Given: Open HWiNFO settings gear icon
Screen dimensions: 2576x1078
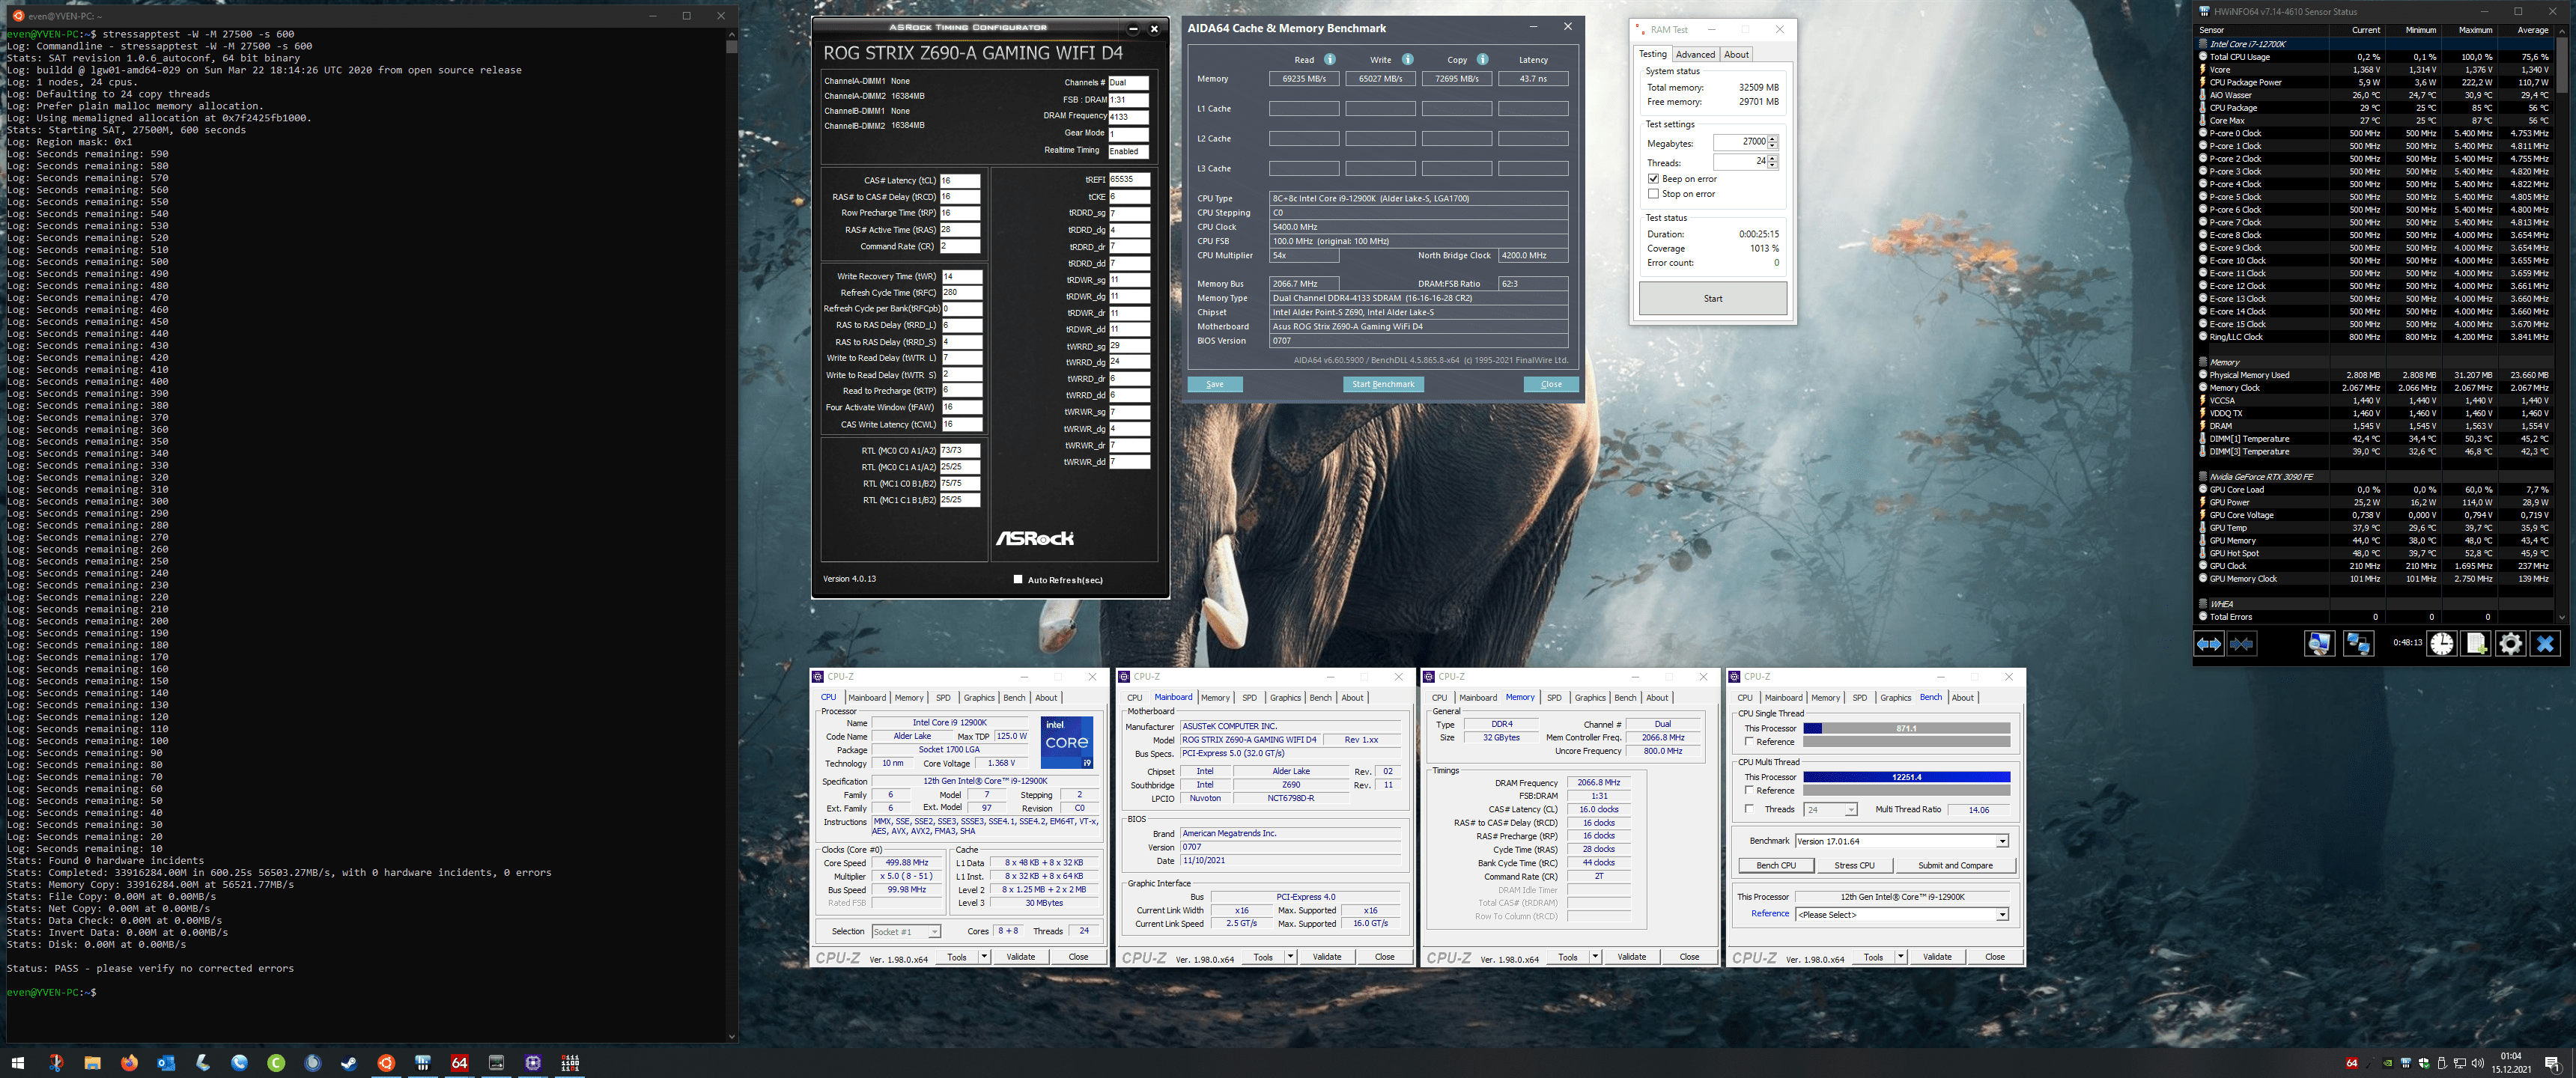Looking at the screenshot, I should point(2510,643).
